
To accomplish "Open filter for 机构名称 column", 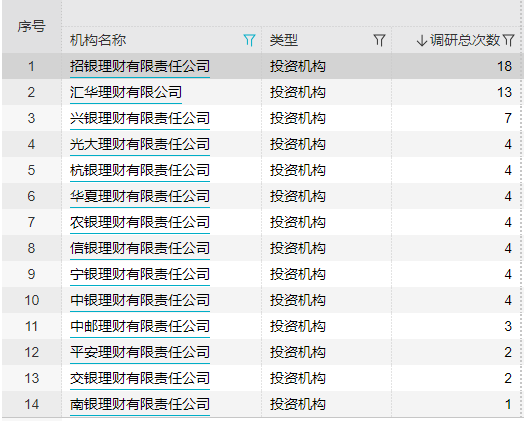I will point(249,40).
